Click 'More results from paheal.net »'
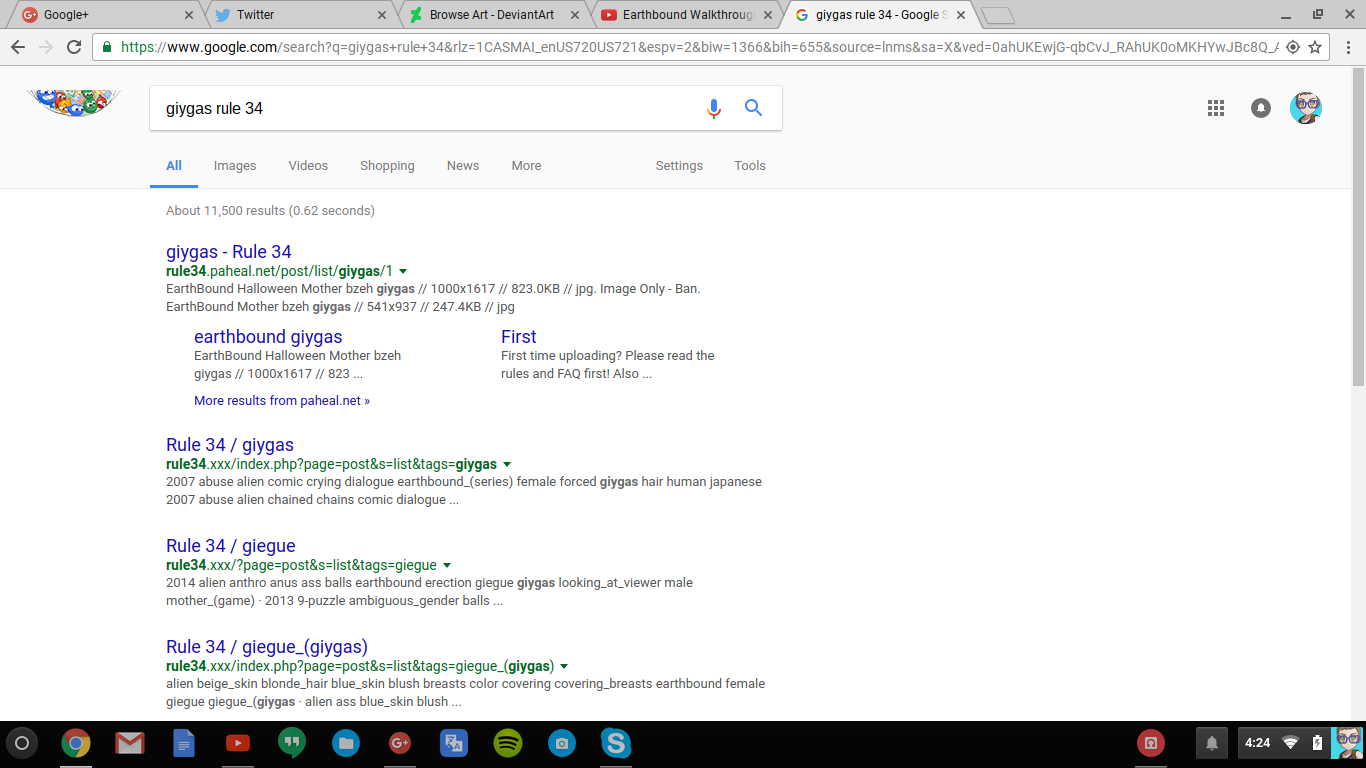Viewport: 1366px width, 768px height. point(282,401)
